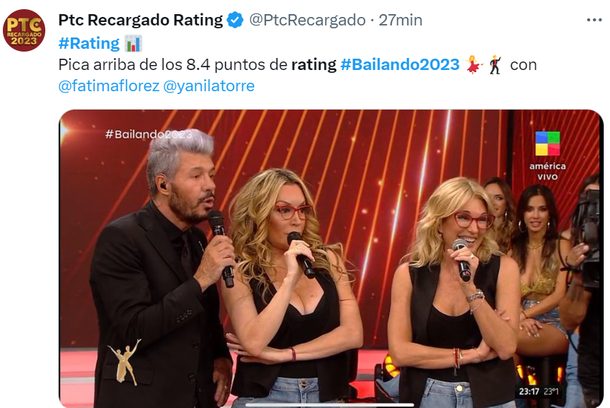The height and width of the screenshot is (408, 610).
Task: Click the blue verified badge
Action: tap(235, 20)
